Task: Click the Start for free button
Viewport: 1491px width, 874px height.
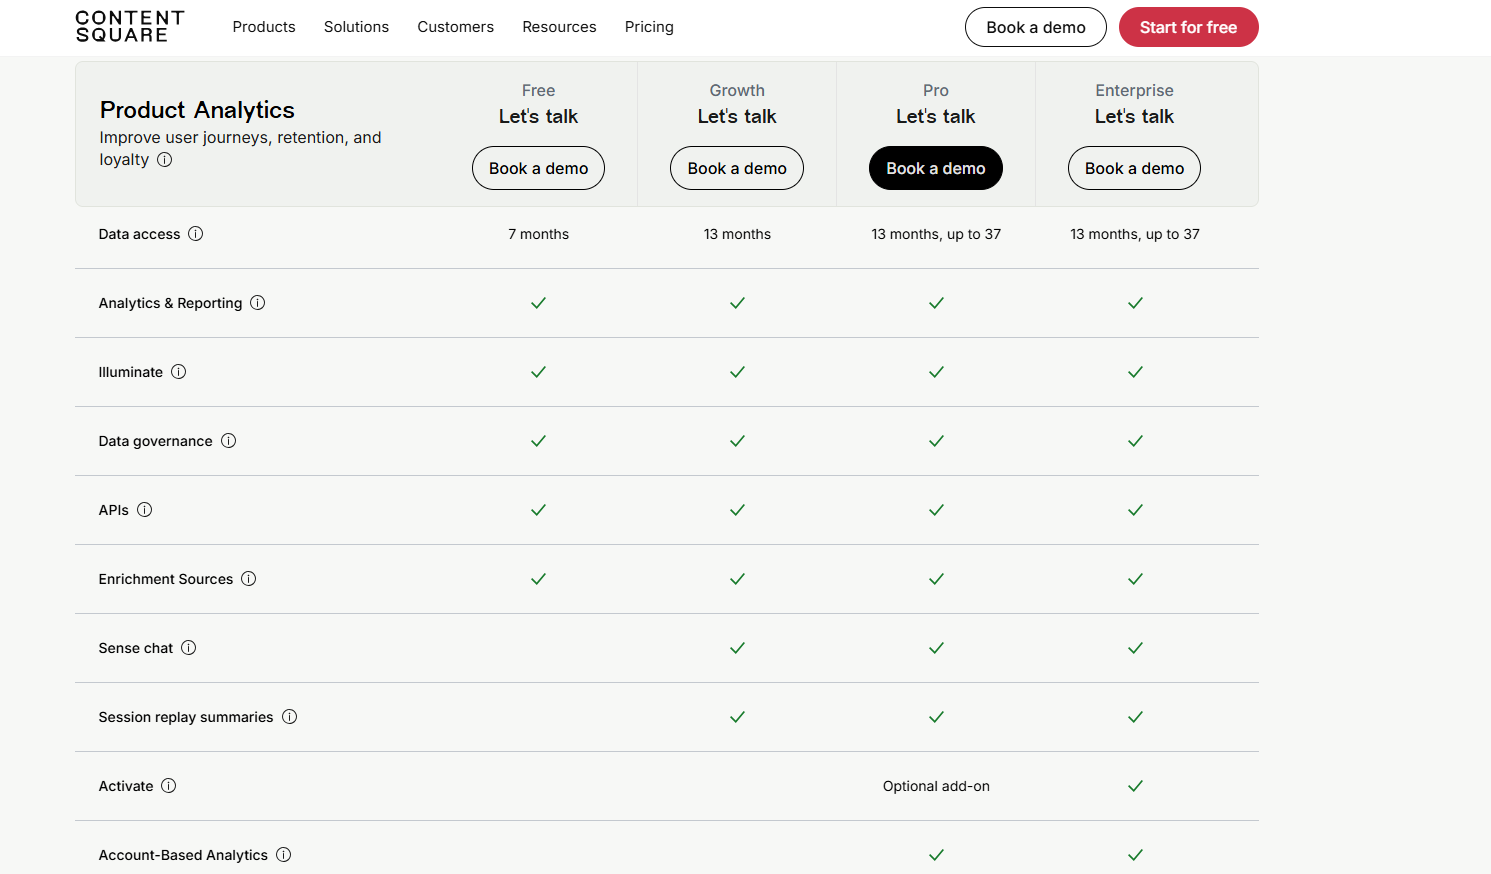Action: (1188, 27)
